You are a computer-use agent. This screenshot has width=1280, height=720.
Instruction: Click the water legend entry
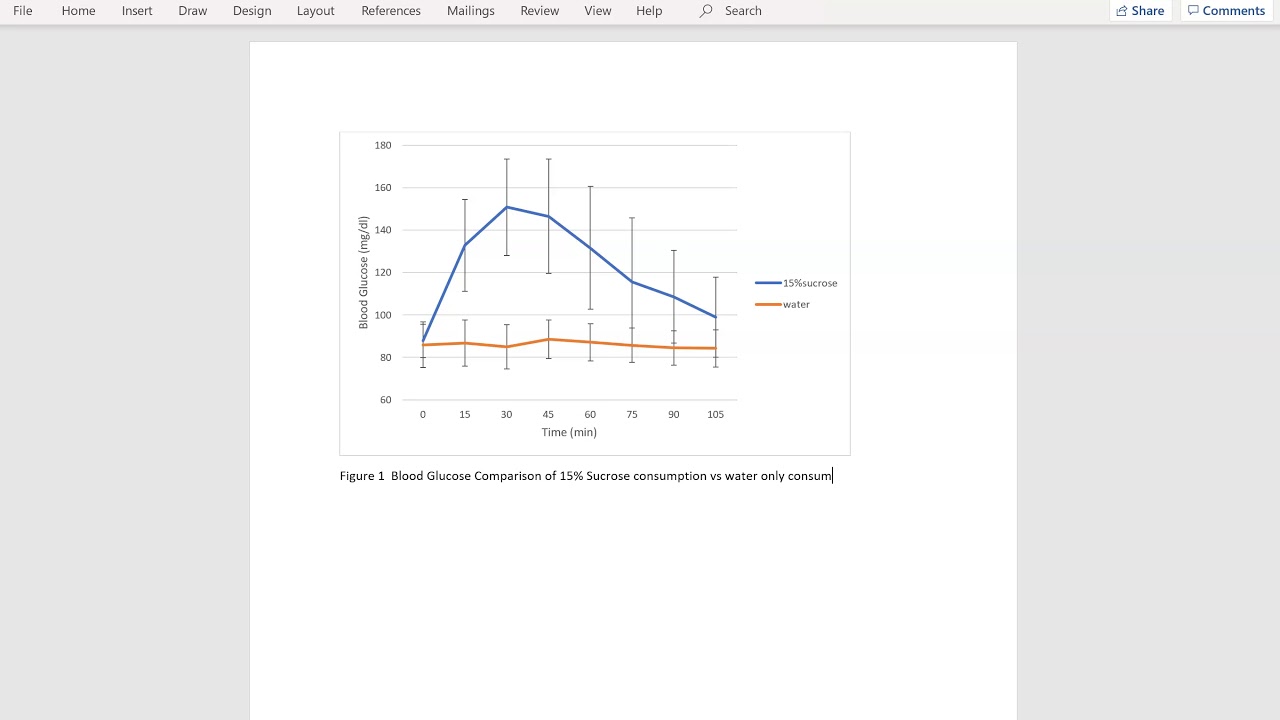[x=783, y=304]
